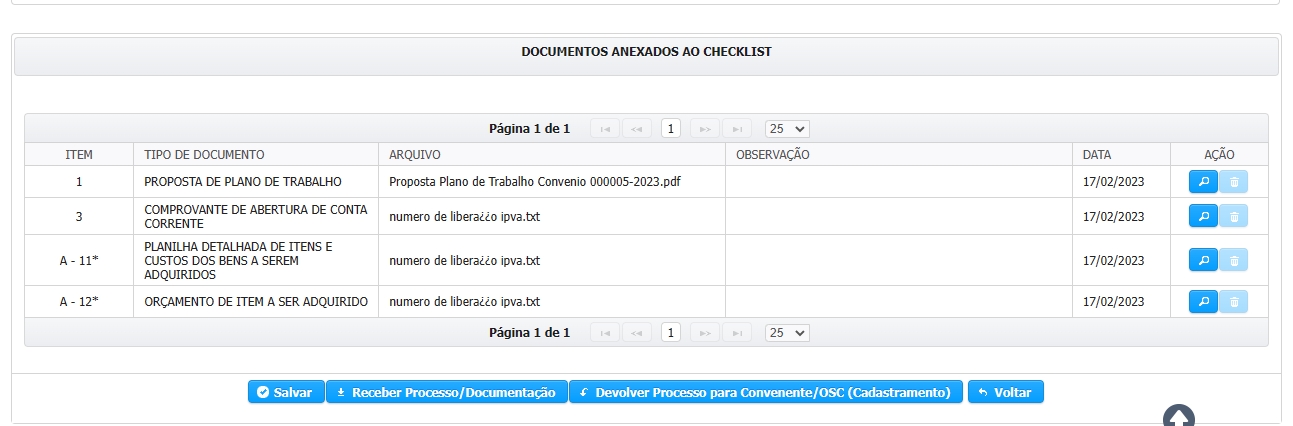Click the Salvar button
The width and height of the screenshot is (1293, 426).
coord(286,392)
